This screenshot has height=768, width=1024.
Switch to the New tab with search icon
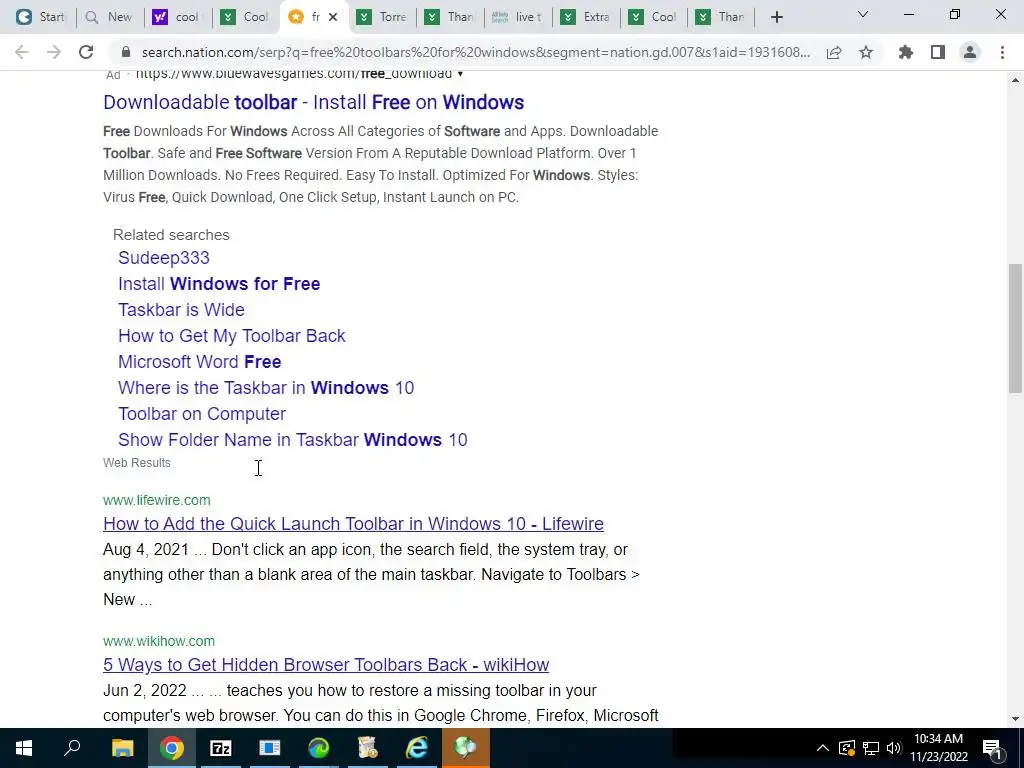pos(109,17)
